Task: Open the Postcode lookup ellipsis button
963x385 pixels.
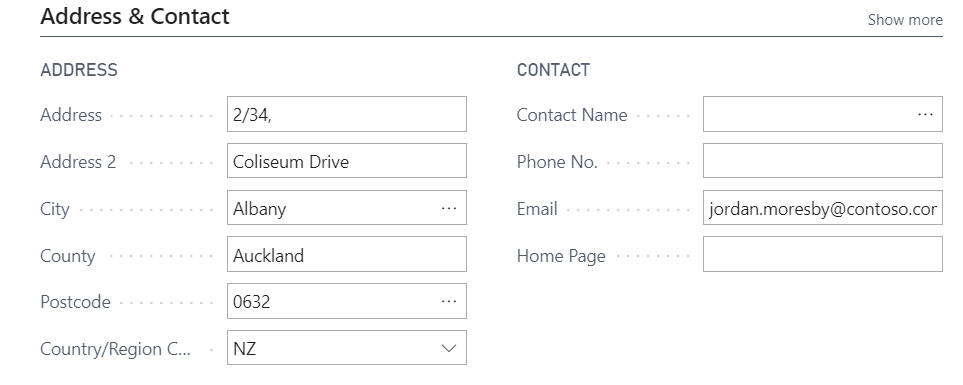Action: (449, 301)
